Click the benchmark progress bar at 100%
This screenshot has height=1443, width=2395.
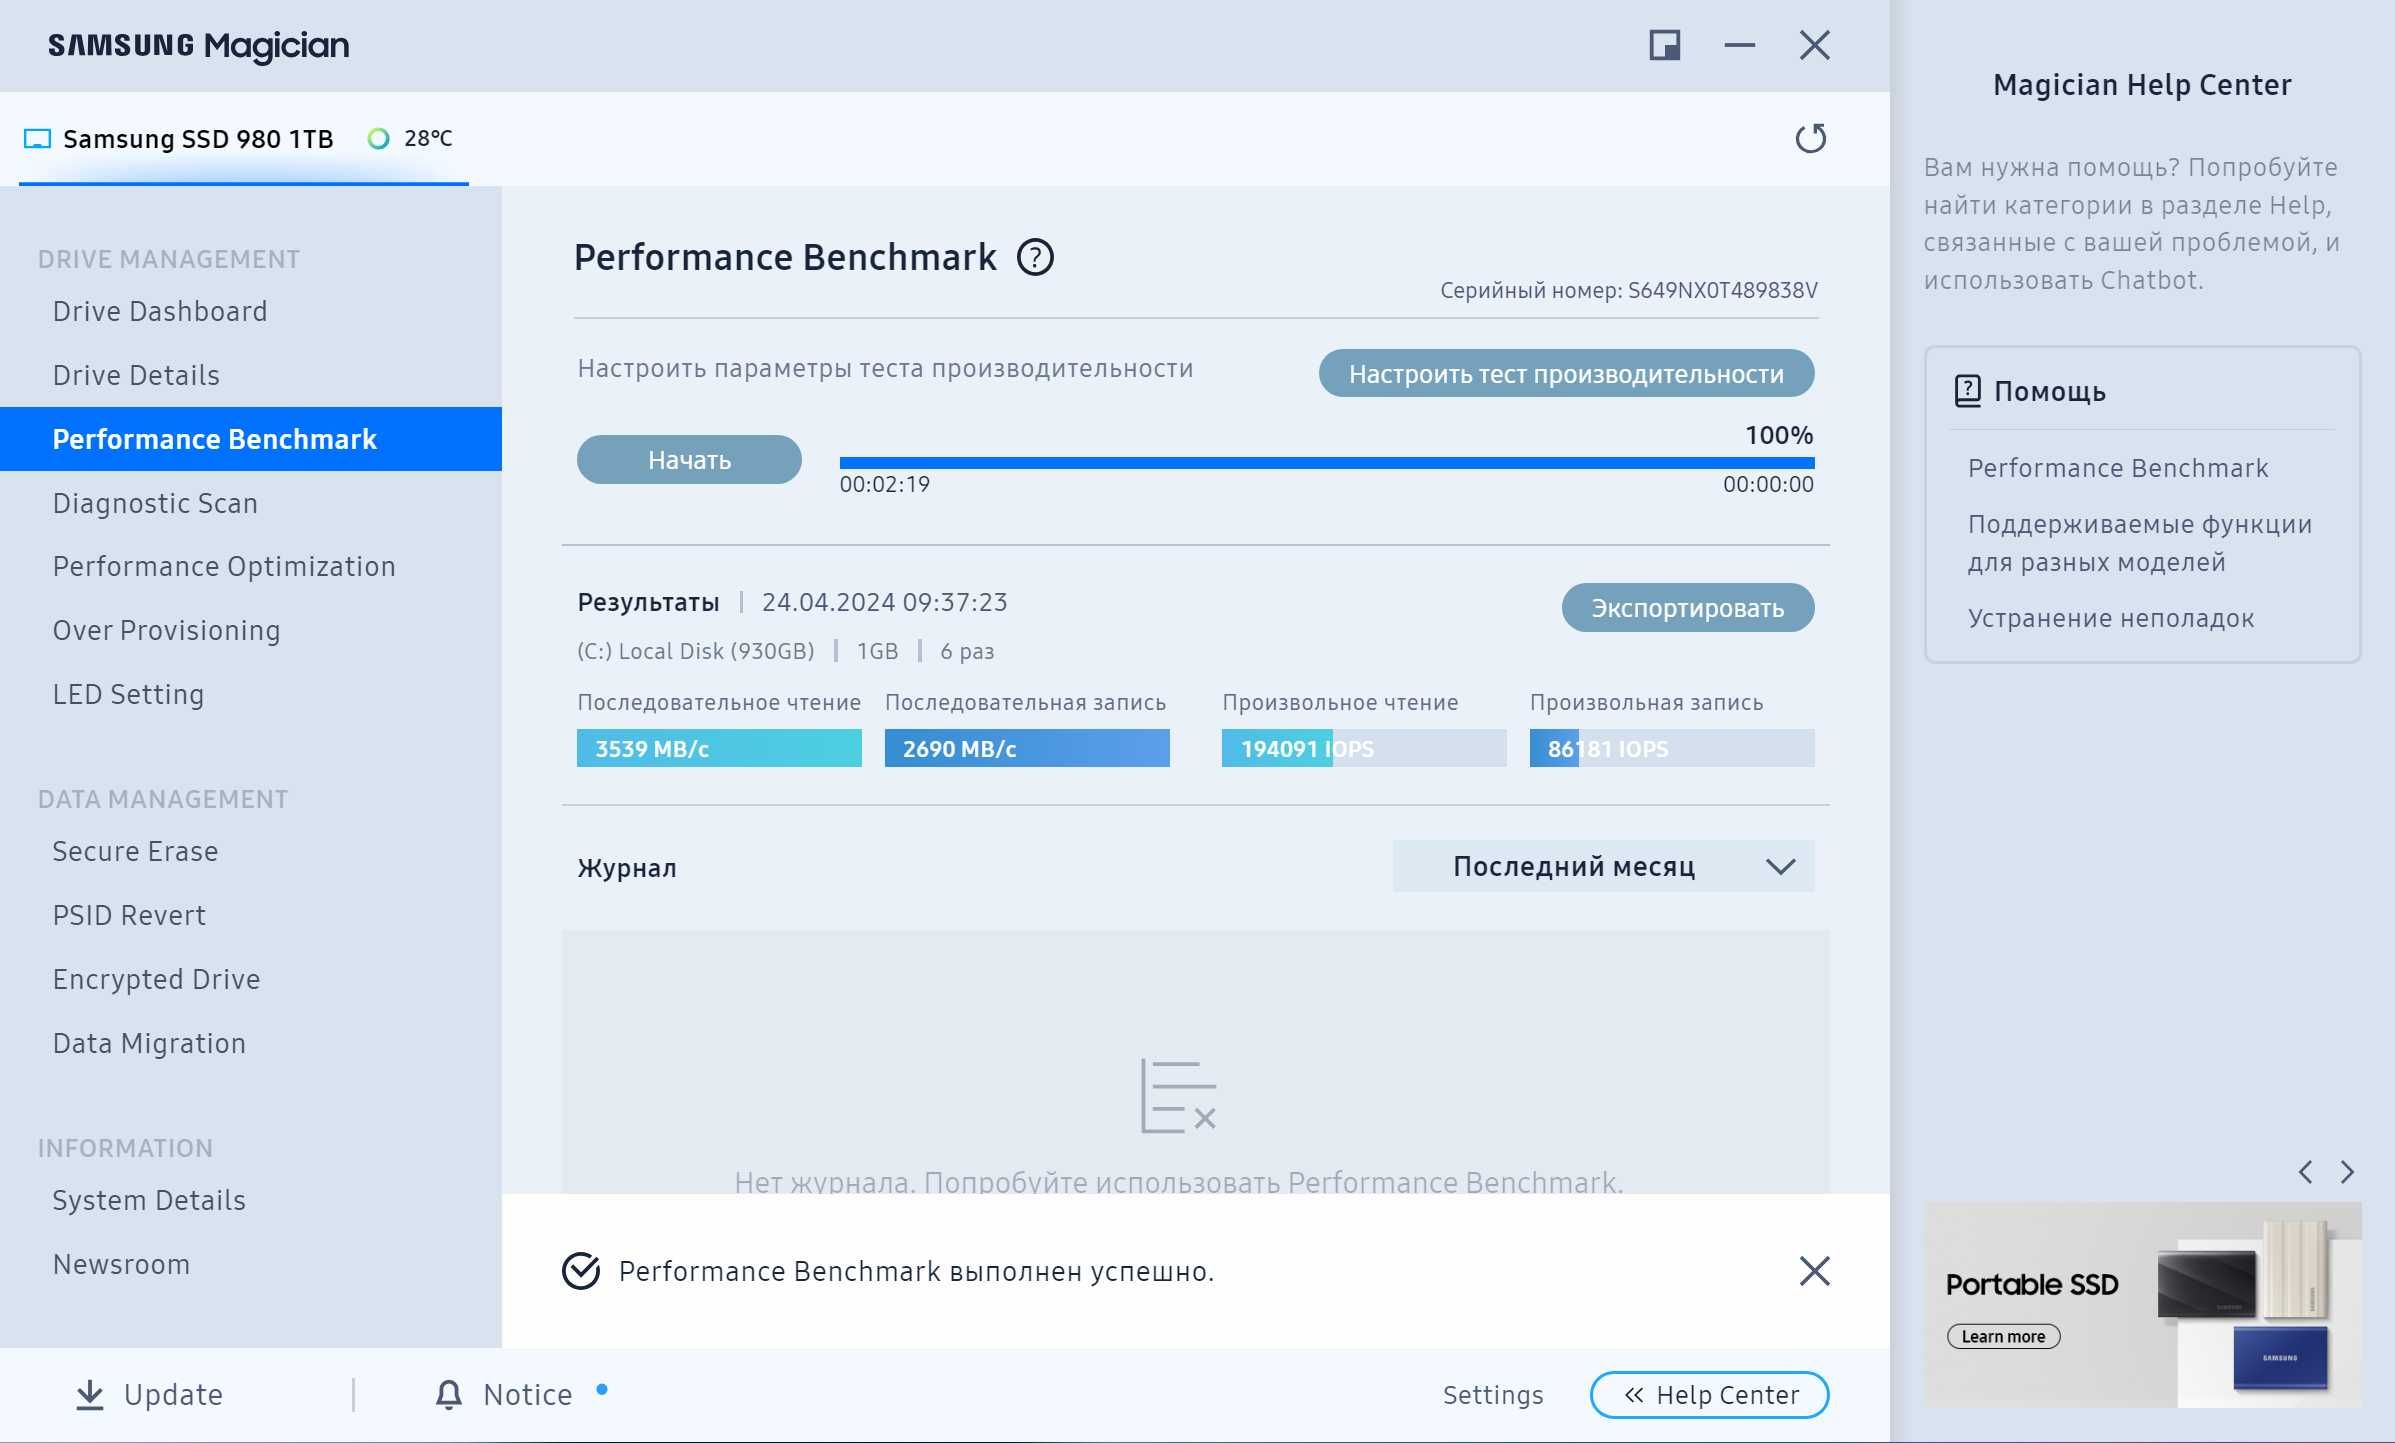coord(1327,463)
